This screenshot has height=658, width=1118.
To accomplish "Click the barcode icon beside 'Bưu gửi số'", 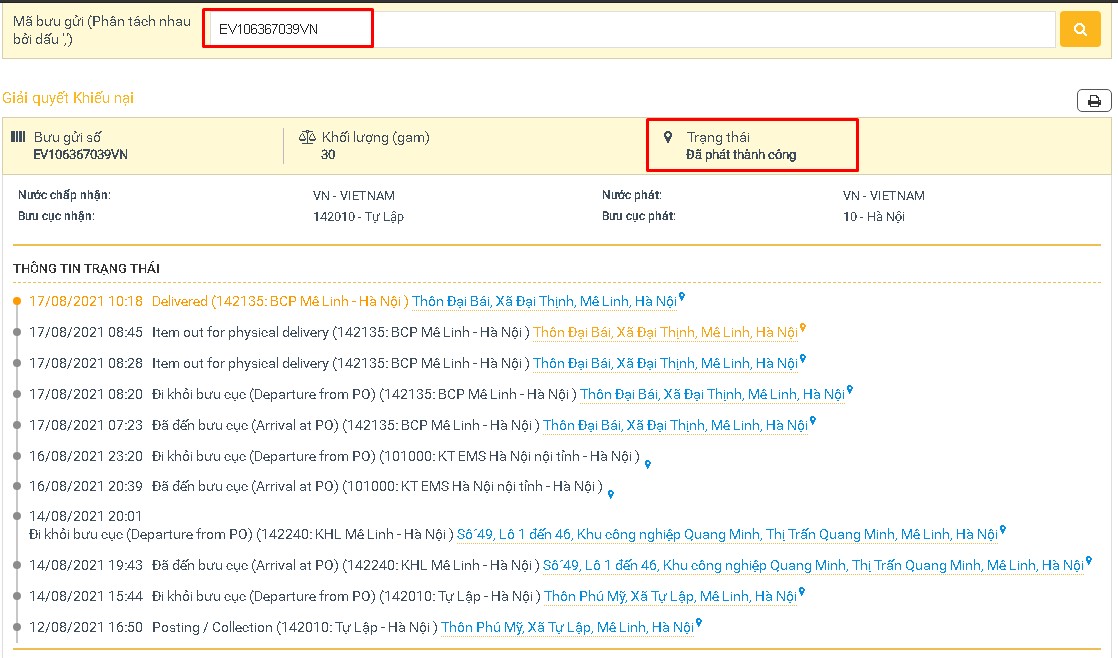I will click(x=19, y=137).
